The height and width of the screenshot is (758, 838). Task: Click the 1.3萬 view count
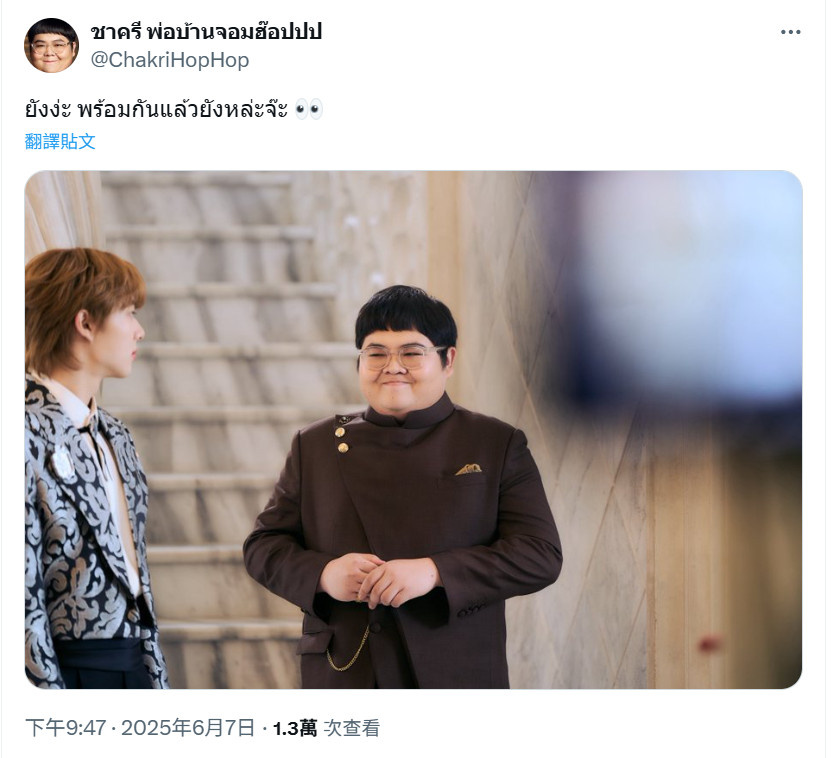point(295,728)
